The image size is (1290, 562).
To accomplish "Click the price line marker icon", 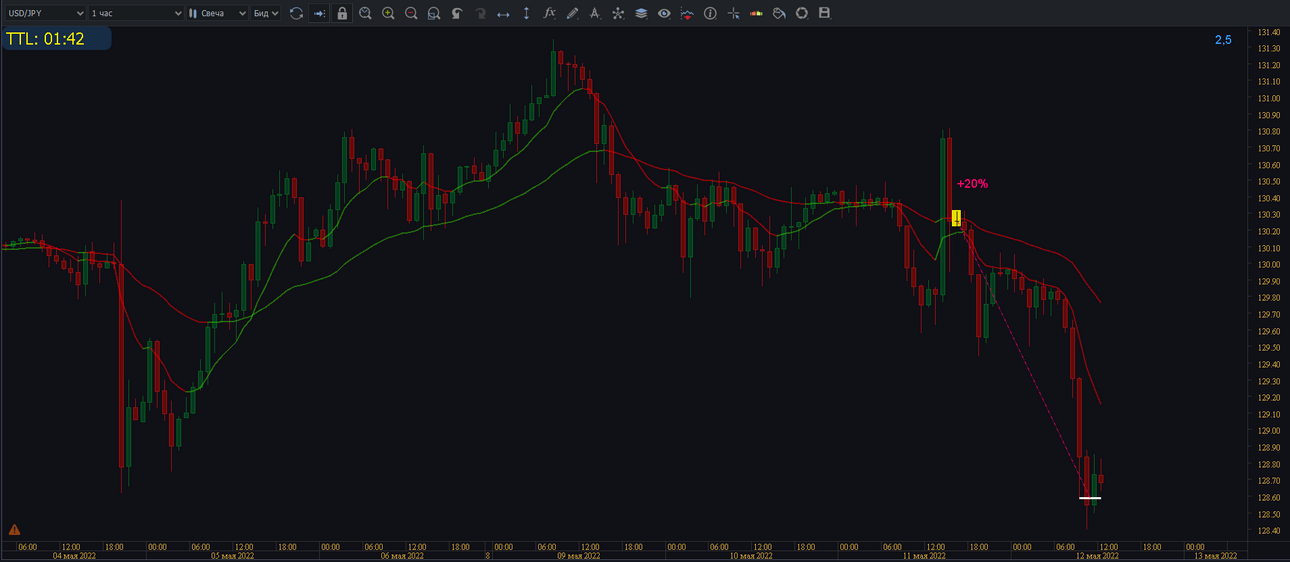I will 687,13.
